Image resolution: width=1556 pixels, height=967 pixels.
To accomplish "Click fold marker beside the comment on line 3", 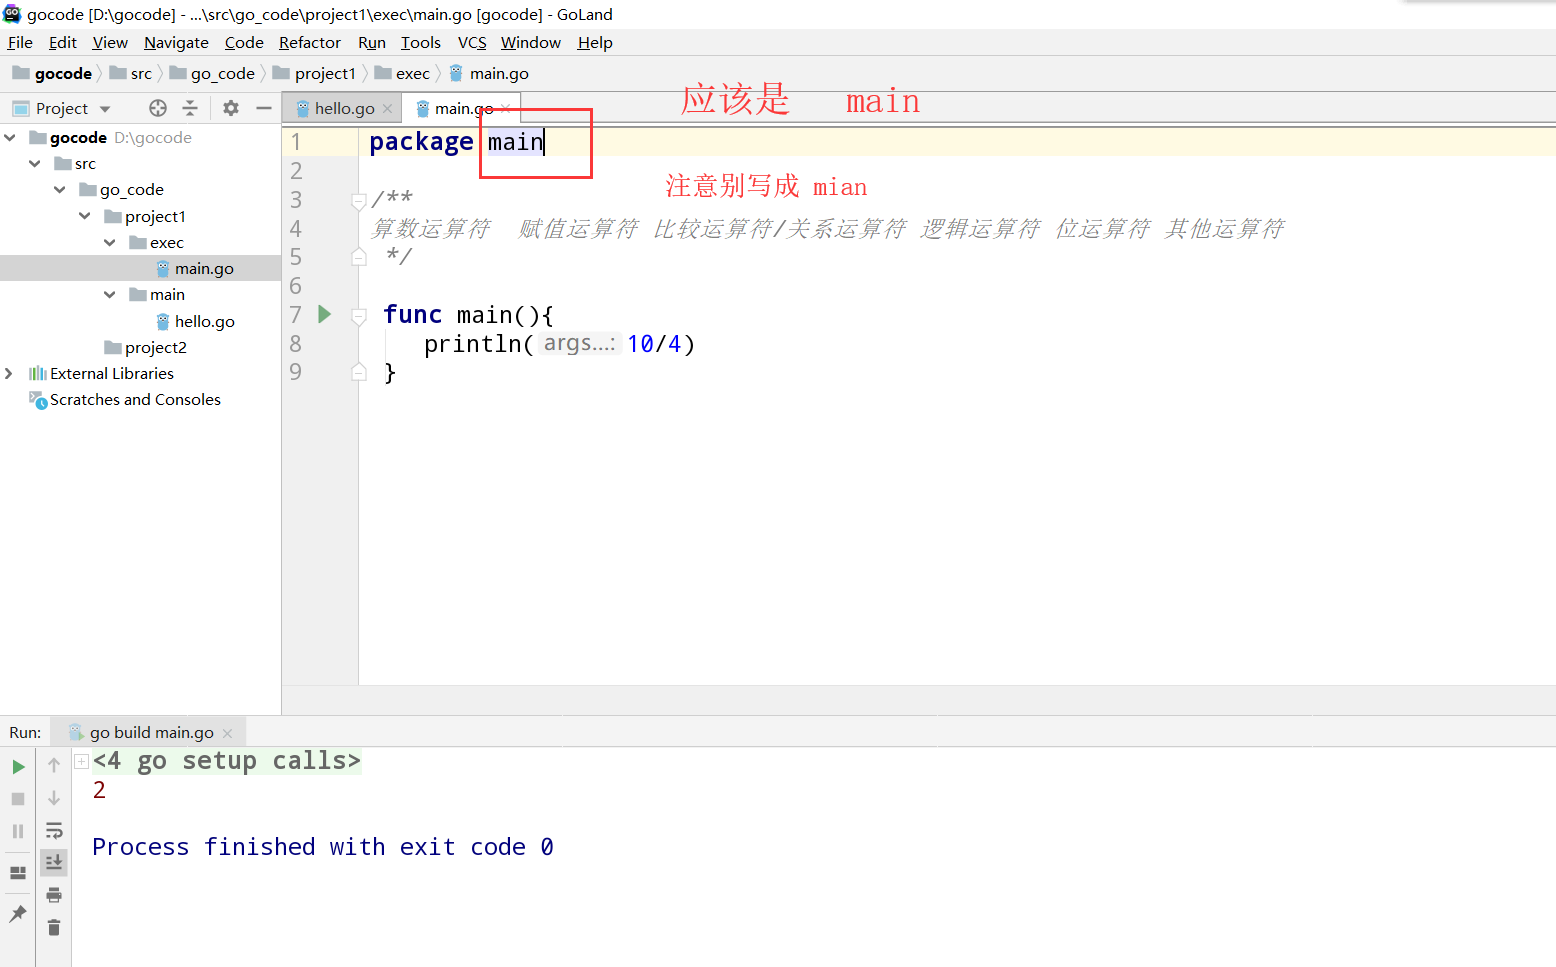I will pos(359,201).
